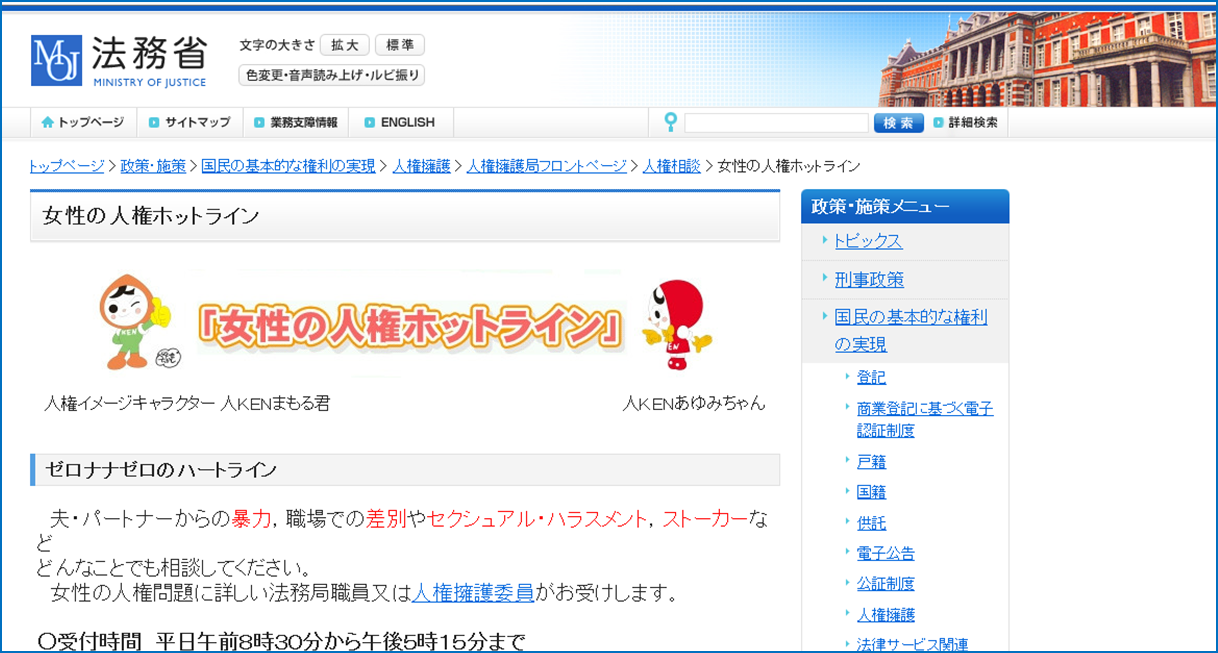Click the red word 差別 in the paragraph

click(x=385, y=519)
